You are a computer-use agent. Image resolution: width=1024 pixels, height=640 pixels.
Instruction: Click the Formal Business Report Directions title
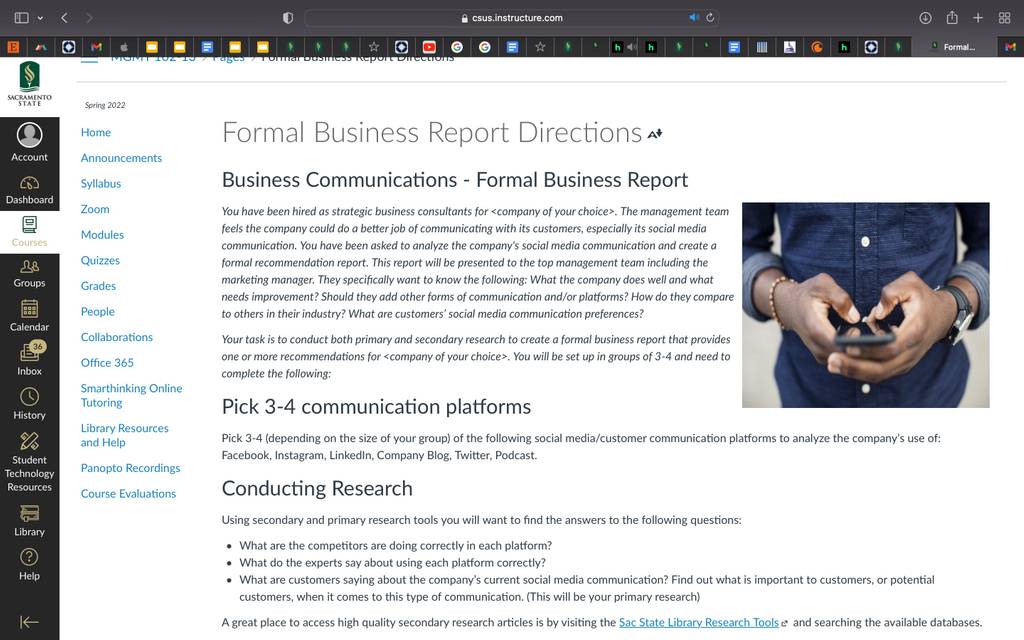tap(432, 133)
